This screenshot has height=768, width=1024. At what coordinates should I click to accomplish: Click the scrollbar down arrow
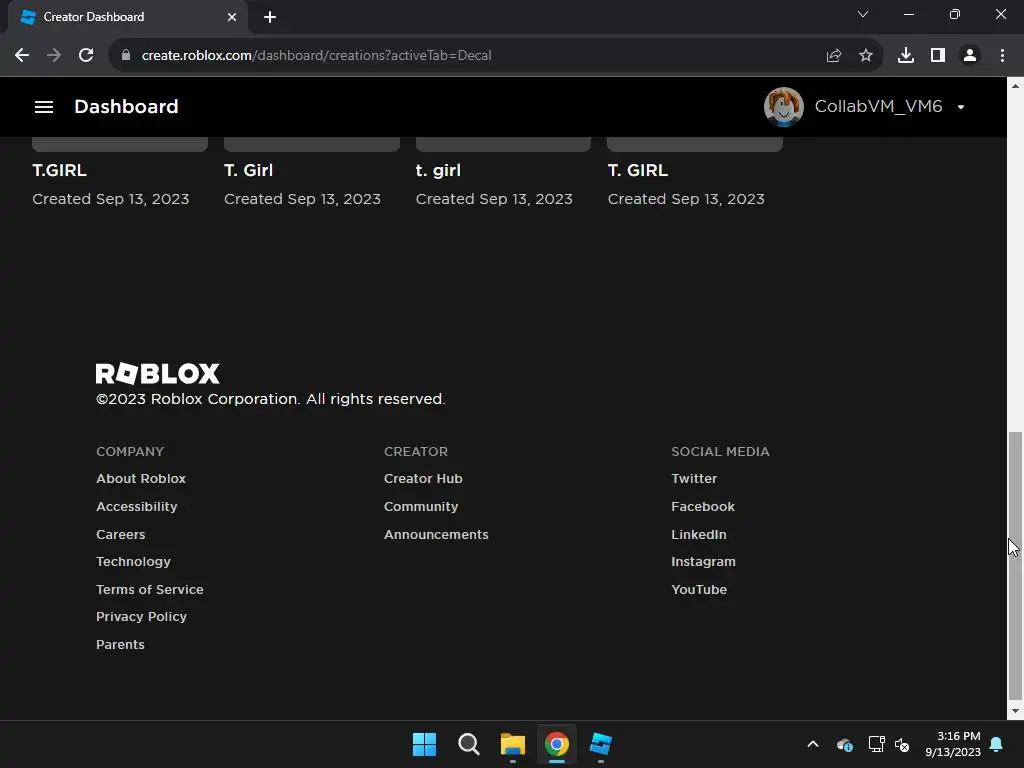click(1015, 711)
